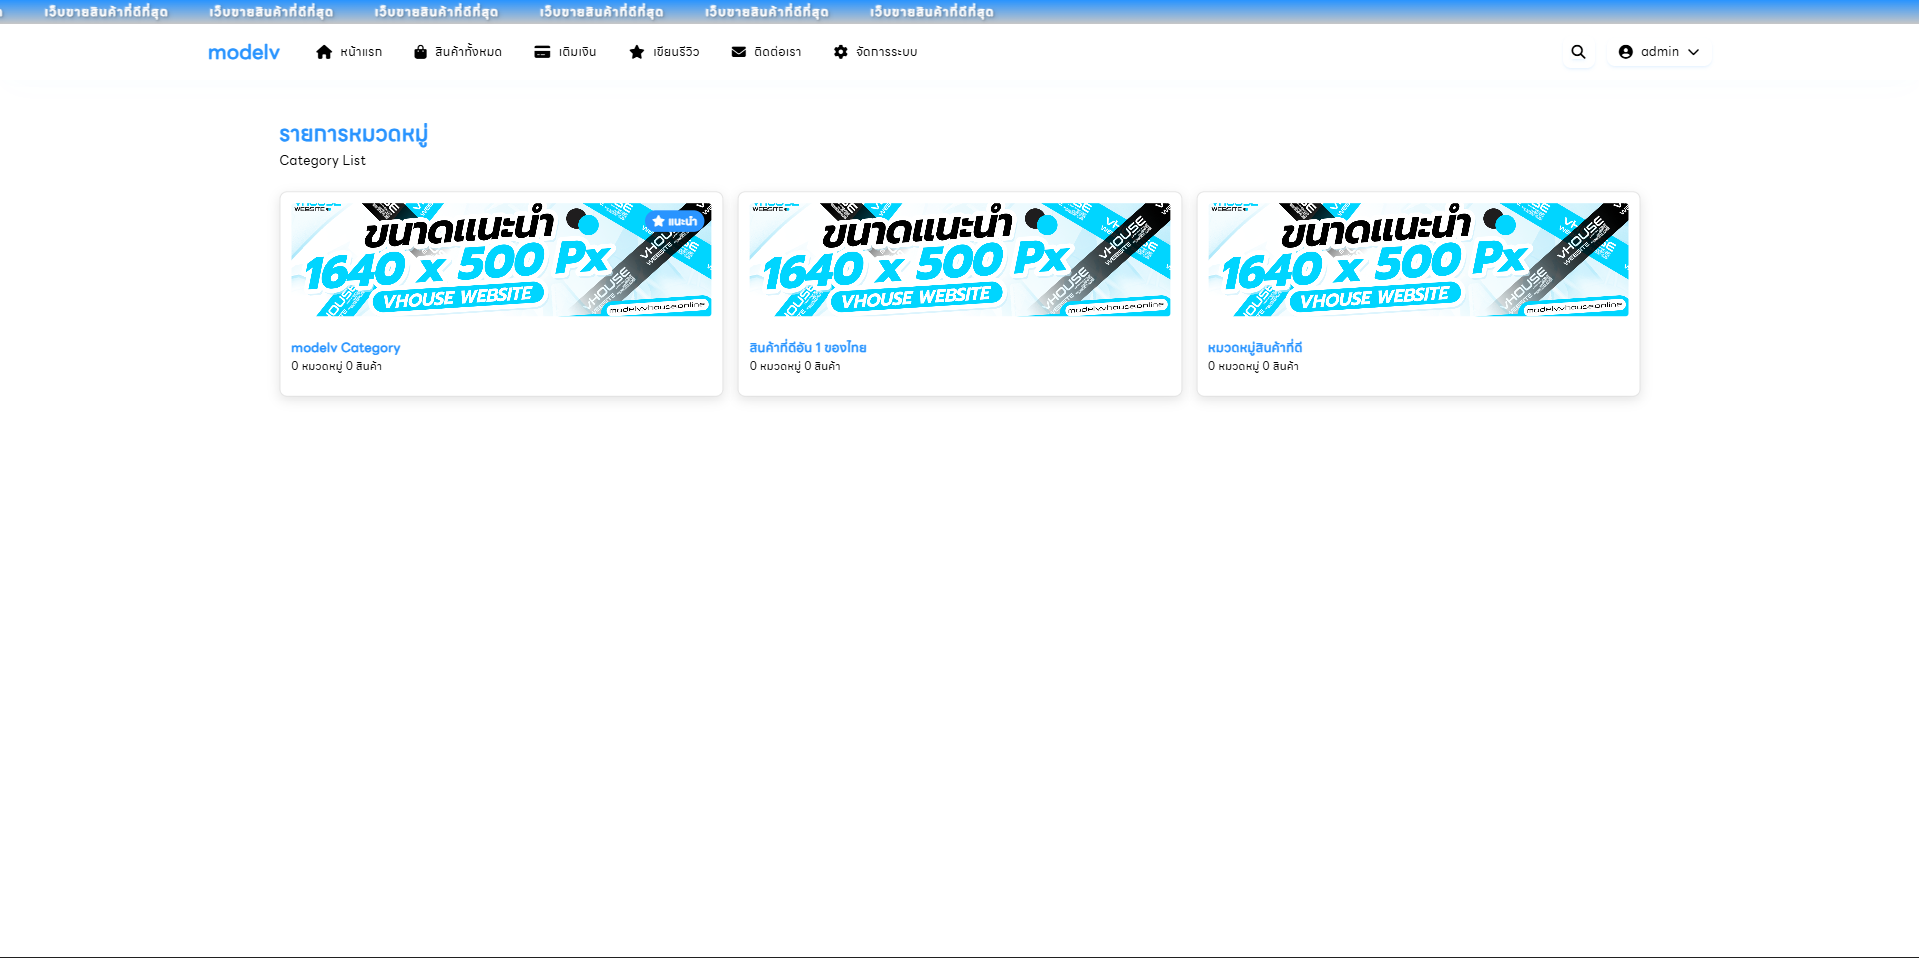Select the เขียนรีวิว menu item
1919x958 pixels.
tap(676, 52)
